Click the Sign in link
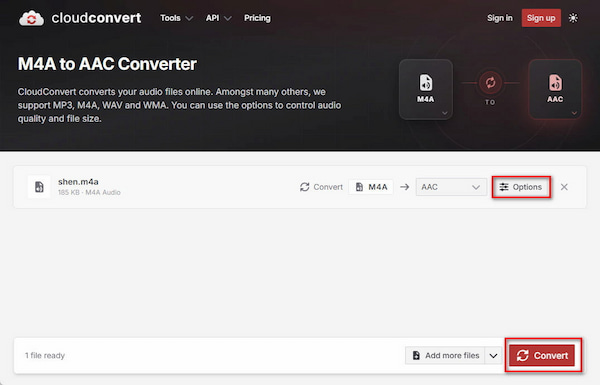 point(500,18)
